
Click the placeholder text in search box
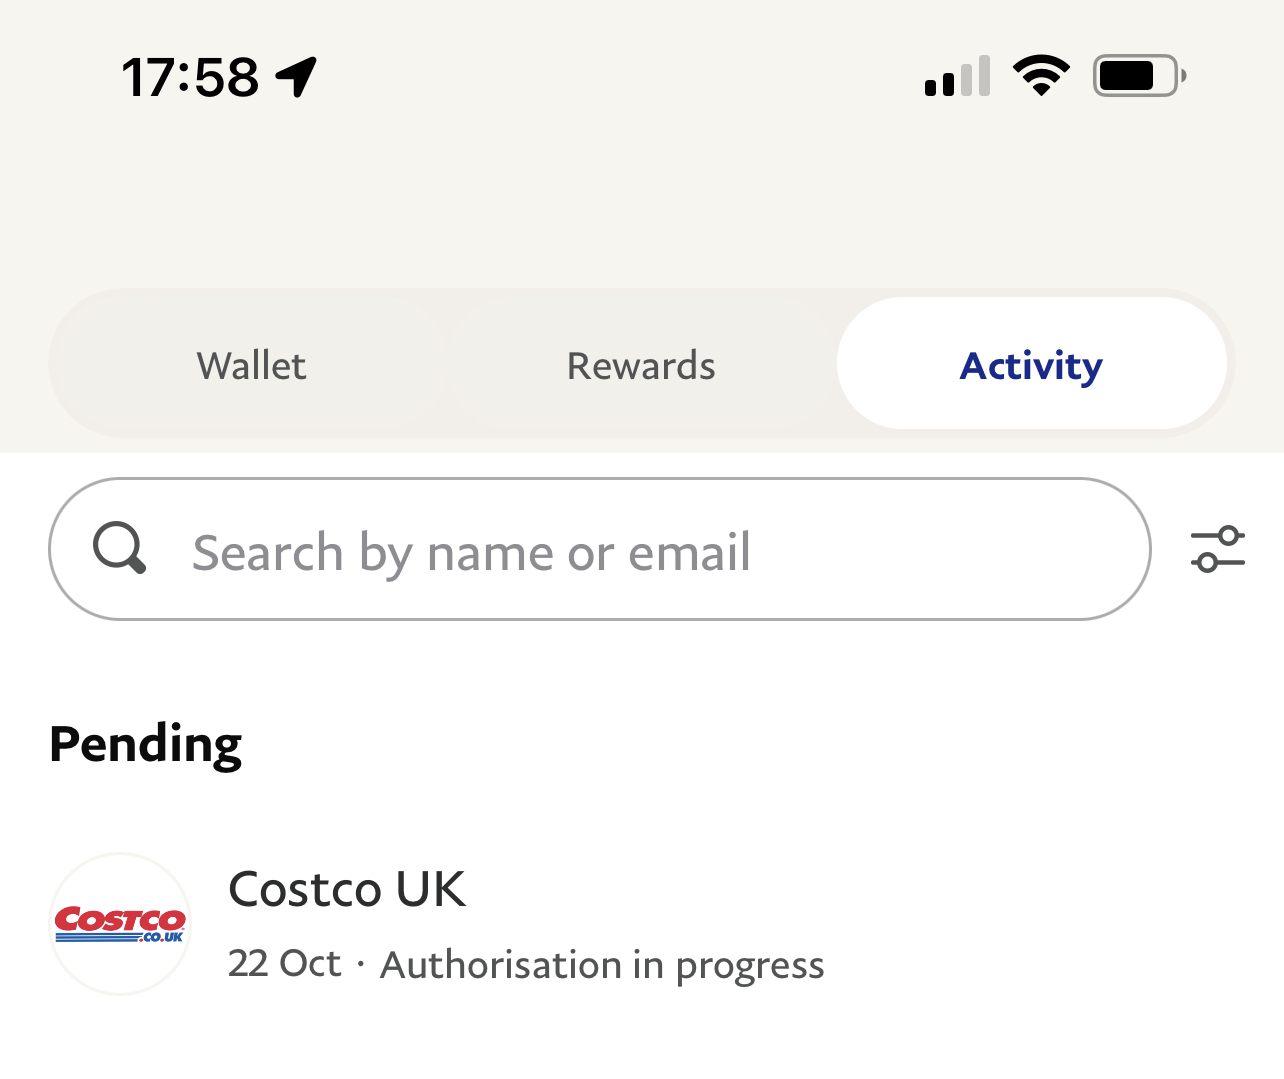(x=471, y=552)
